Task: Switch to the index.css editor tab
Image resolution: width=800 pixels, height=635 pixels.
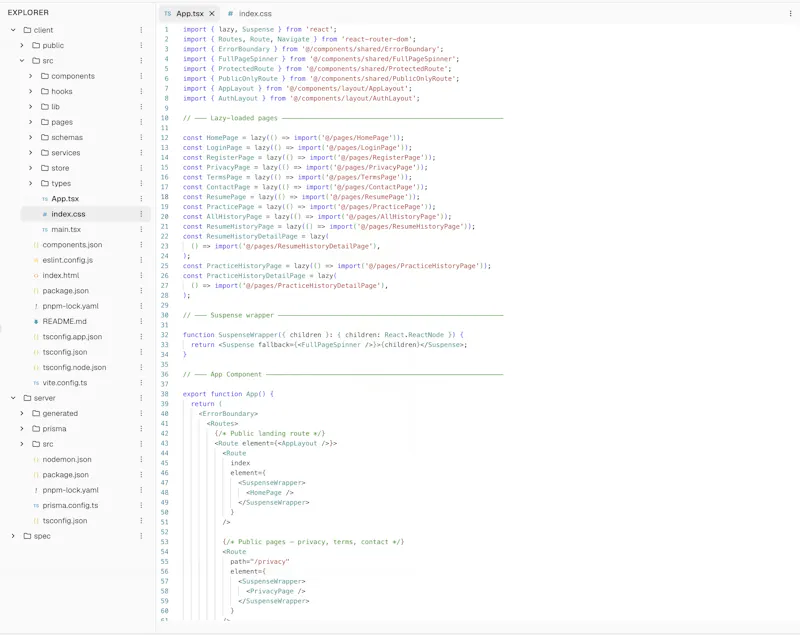Action: (250, 14)
